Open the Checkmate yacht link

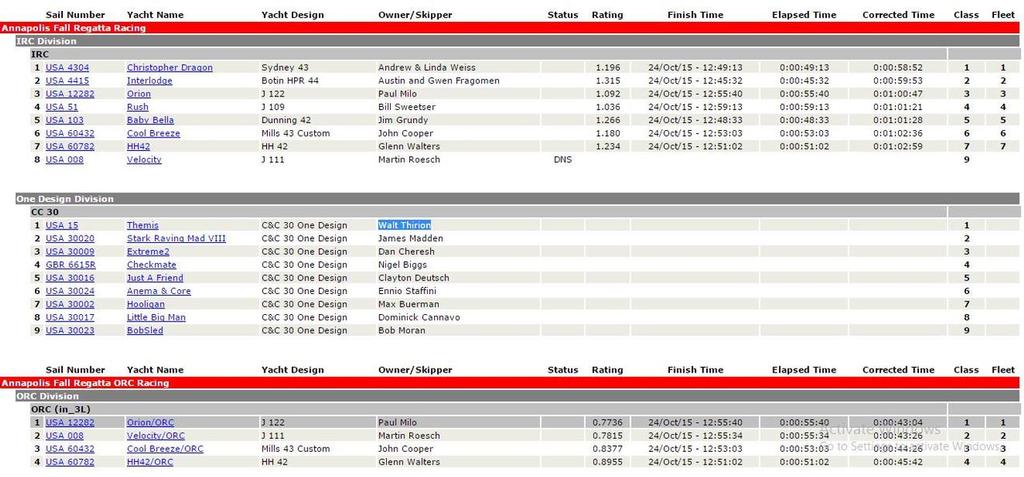tap(152, 265)
